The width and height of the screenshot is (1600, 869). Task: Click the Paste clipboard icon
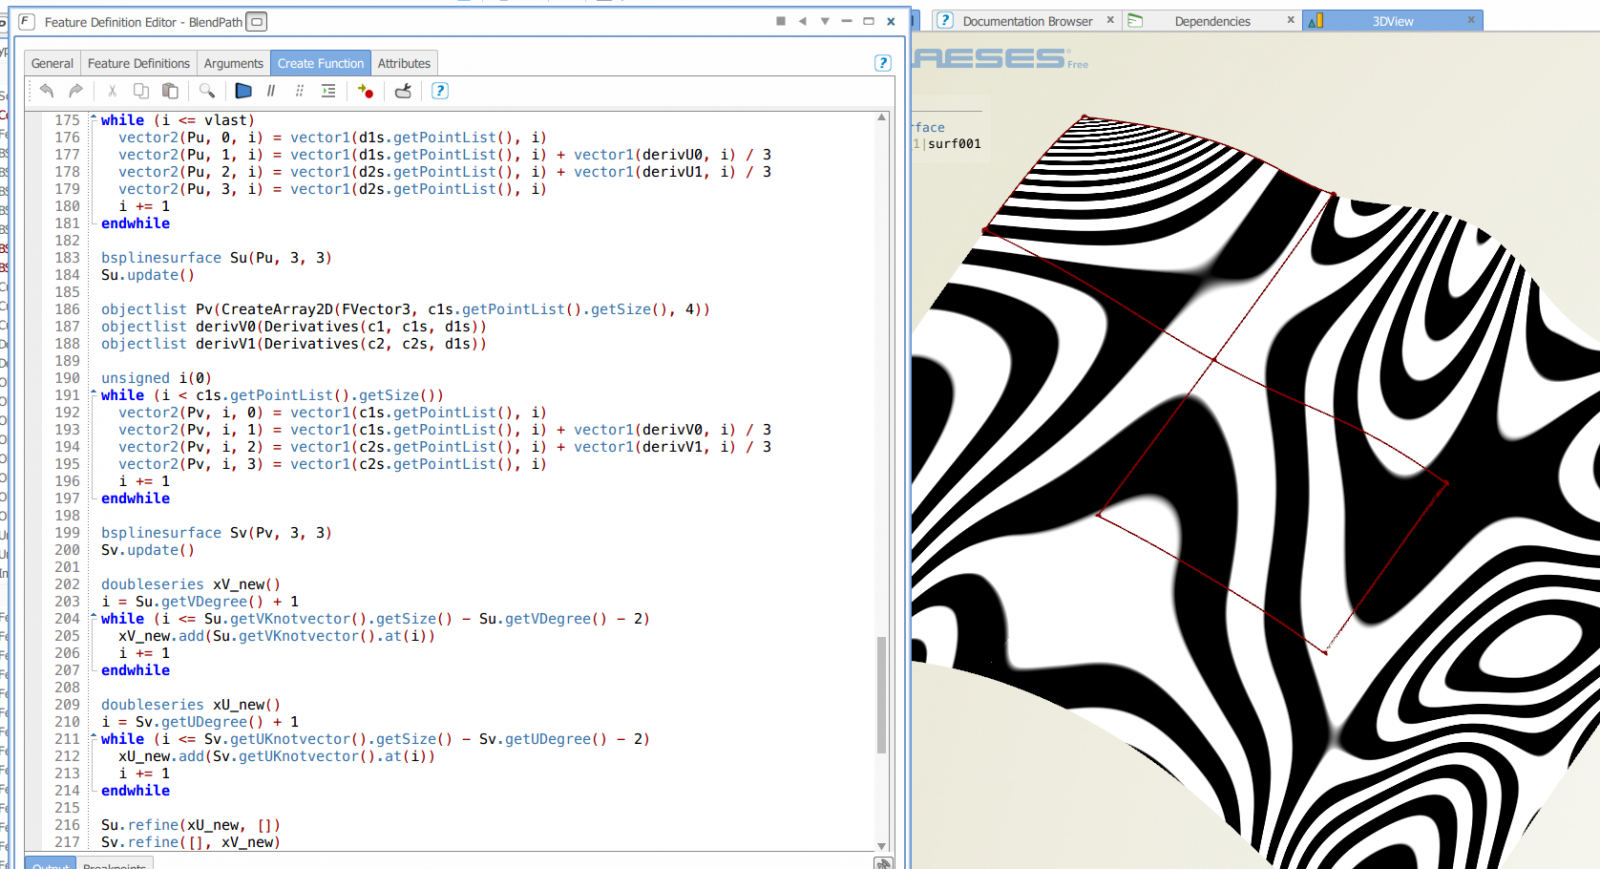tap(170, 91)
